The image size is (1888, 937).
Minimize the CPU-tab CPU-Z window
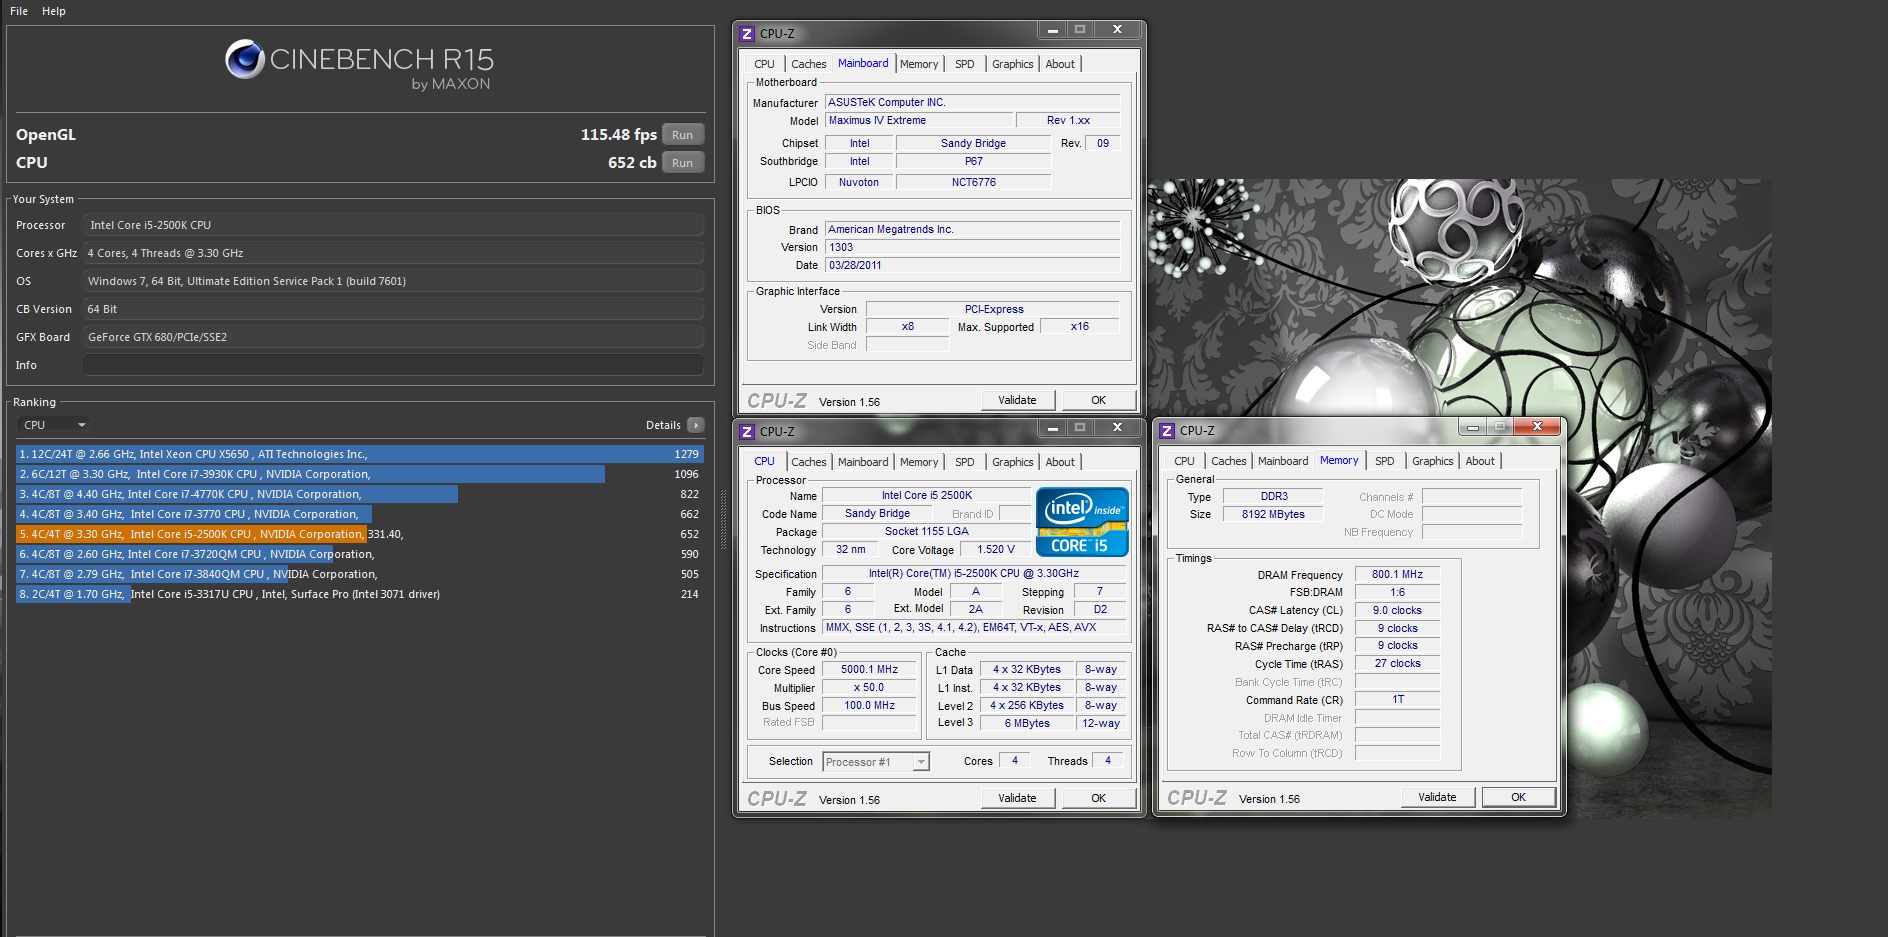click(x=1052, y=428)
